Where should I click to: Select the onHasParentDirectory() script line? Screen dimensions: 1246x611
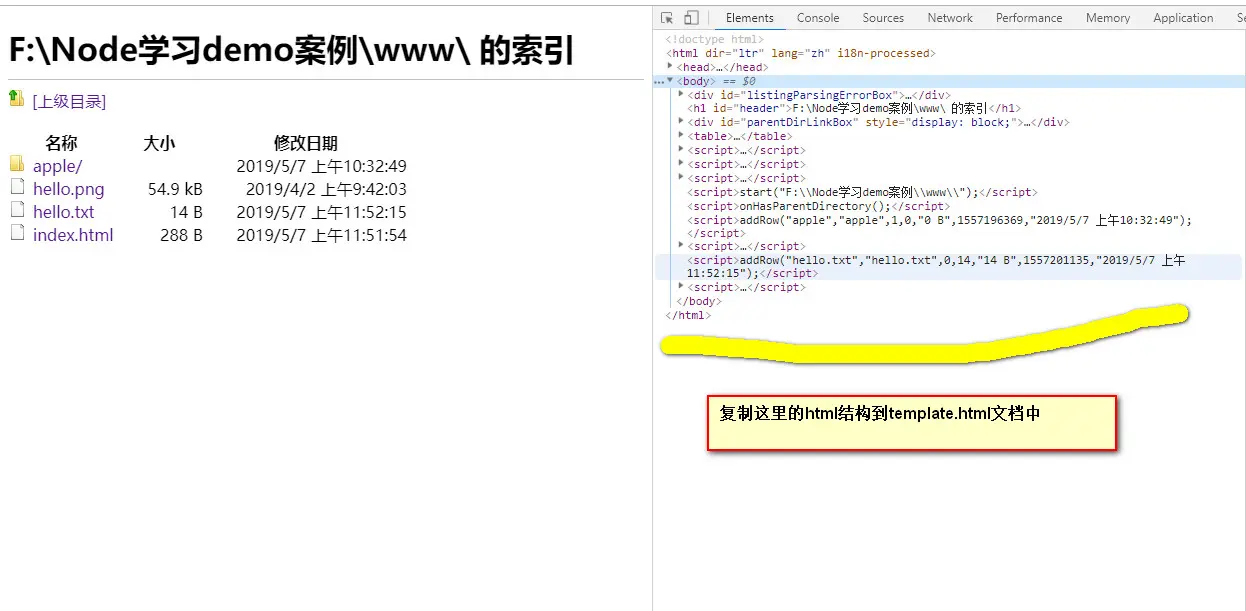tap(818, 206)
